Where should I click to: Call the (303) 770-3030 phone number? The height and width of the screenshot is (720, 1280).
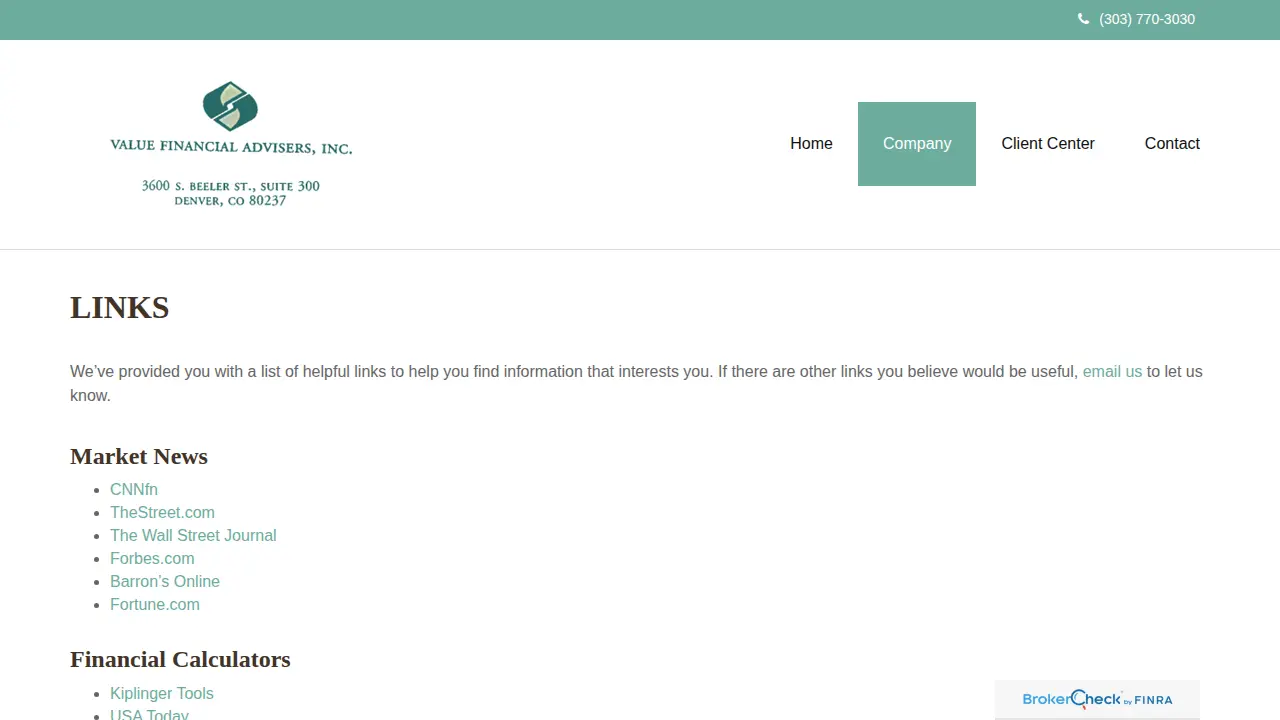(1146, 19)
